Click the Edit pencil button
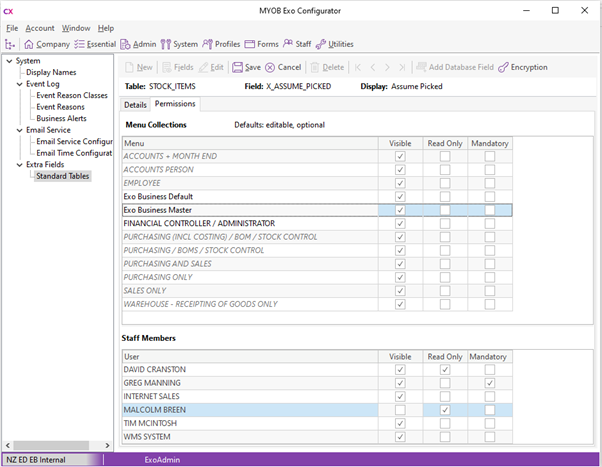602x467 pixels. [x=211, y=68]
